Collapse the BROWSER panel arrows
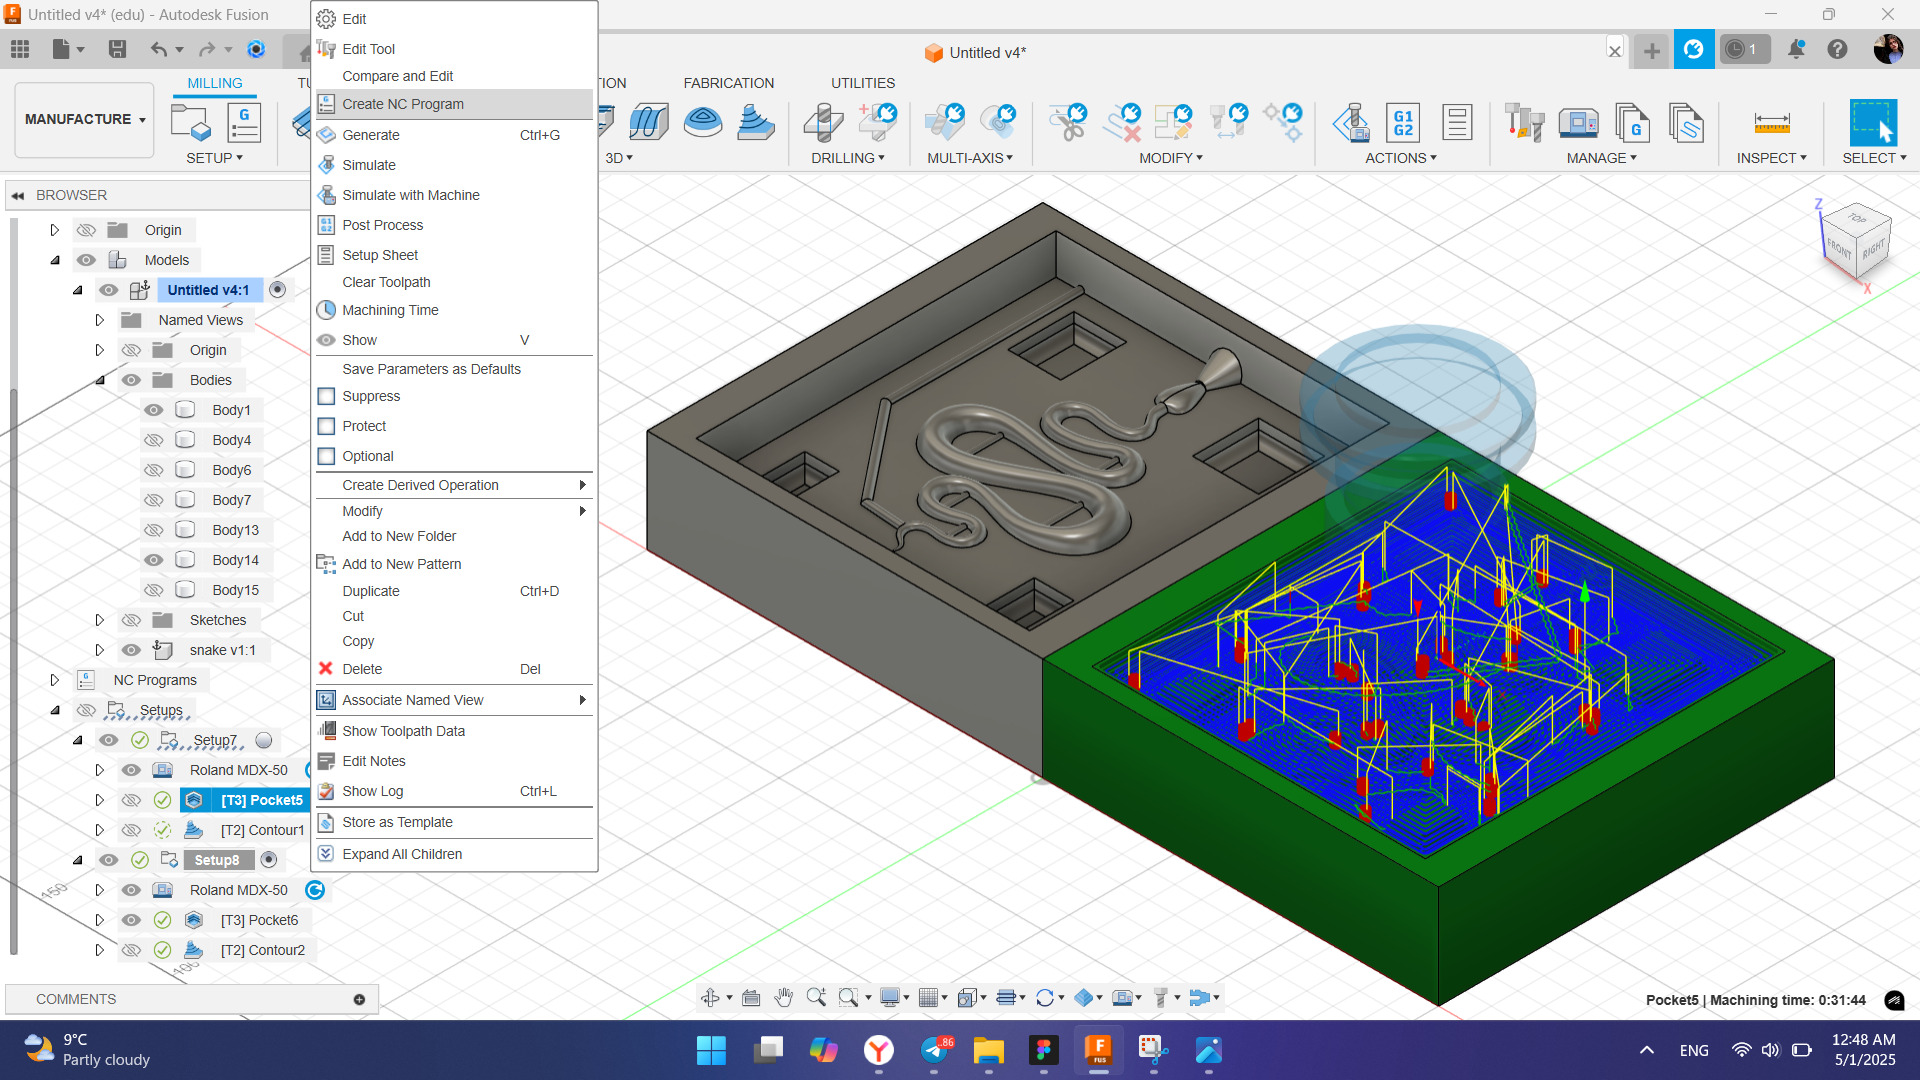 point(17,195)
